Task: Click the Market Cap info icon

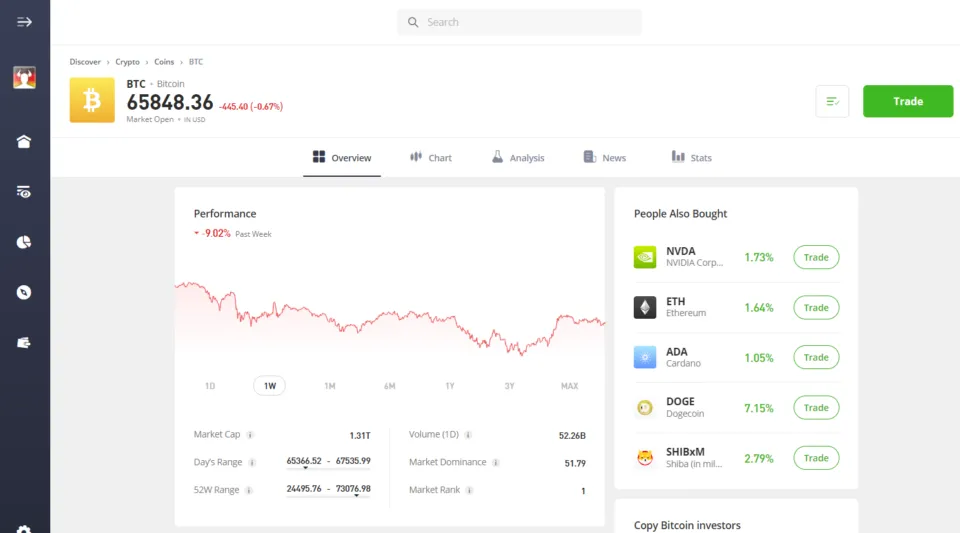Action: tap(250, 435)
